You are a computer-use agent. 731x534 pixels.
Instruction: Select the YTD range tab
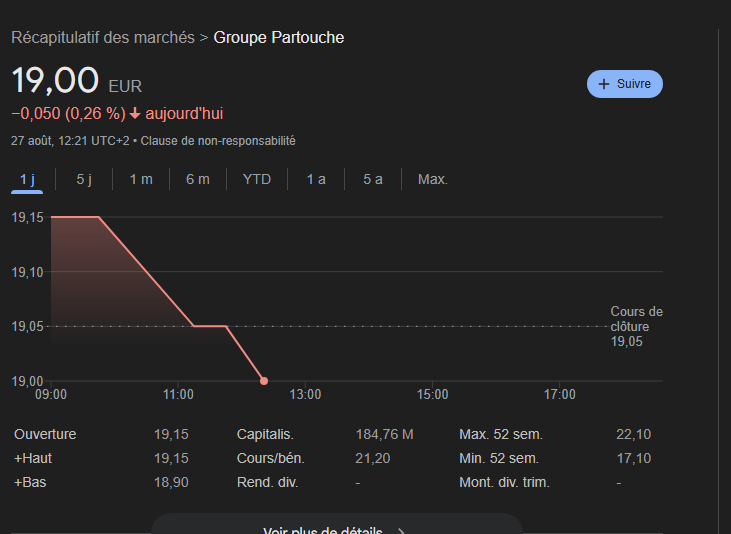coord(257,179)
